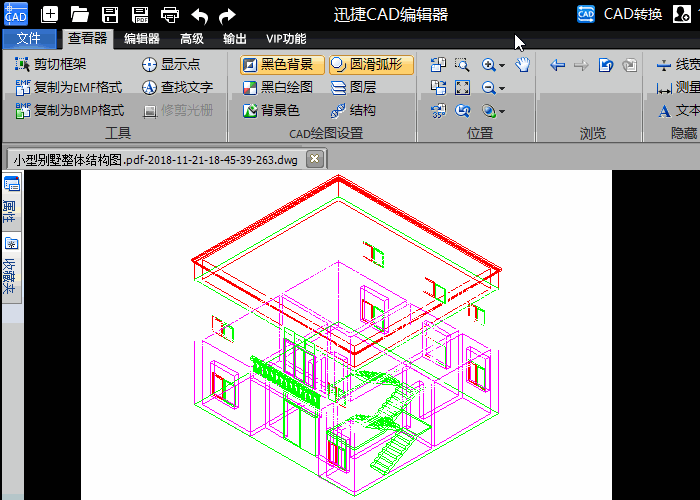Switch to the VIP功能 tab
The height and width of the screenshot is (500, 700).
pyautogui.click(x=286, y=39)
